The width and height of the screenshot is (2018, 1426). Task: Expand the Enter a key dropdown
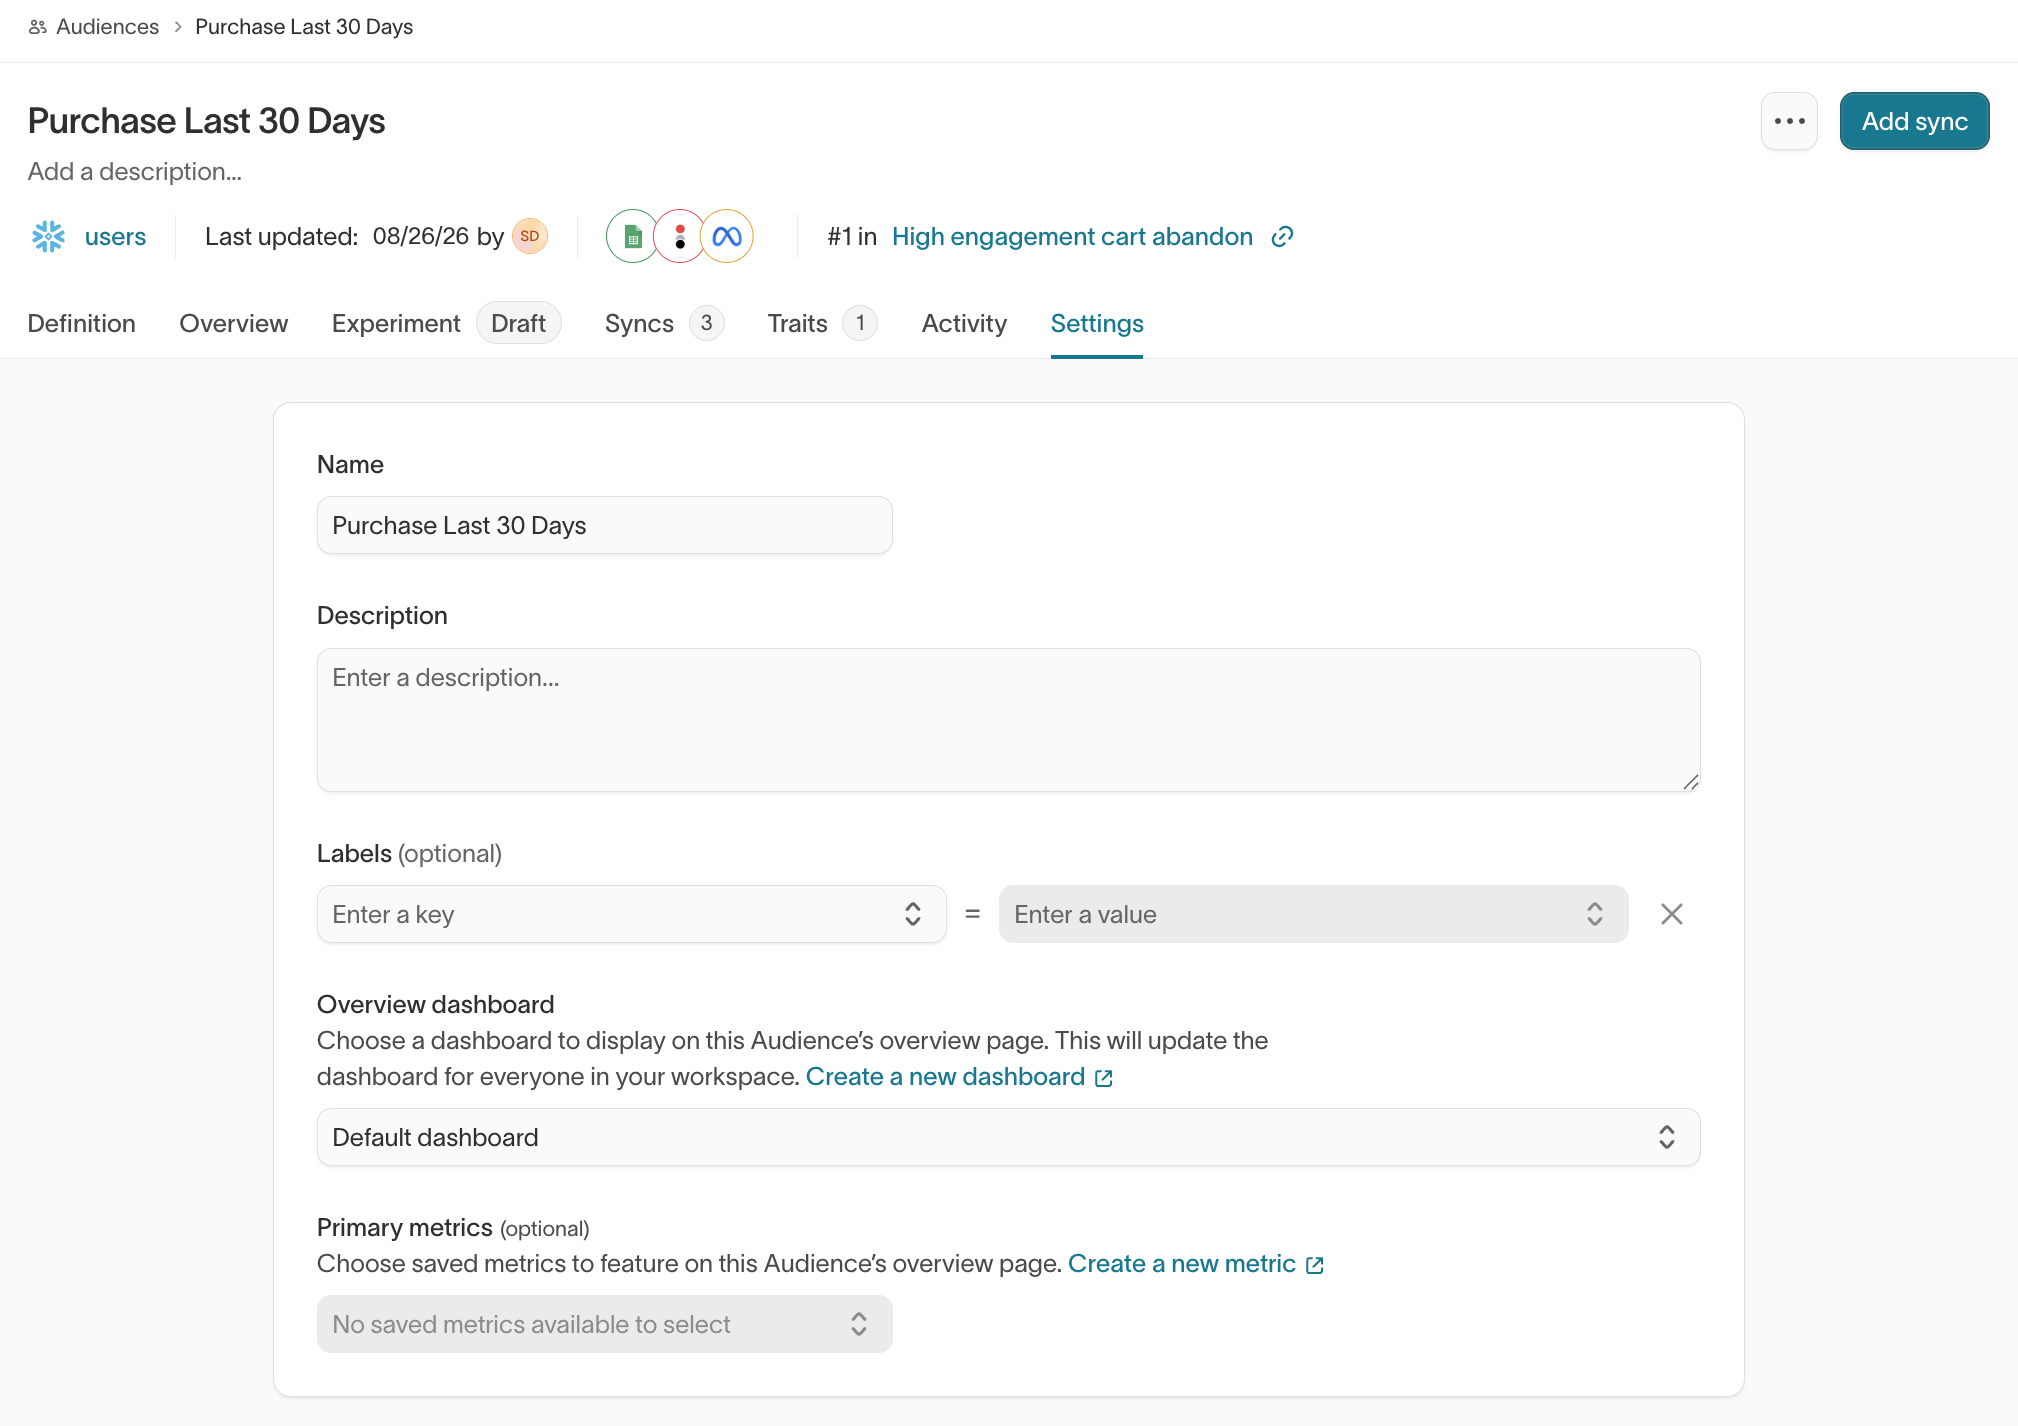pos(632,914)
